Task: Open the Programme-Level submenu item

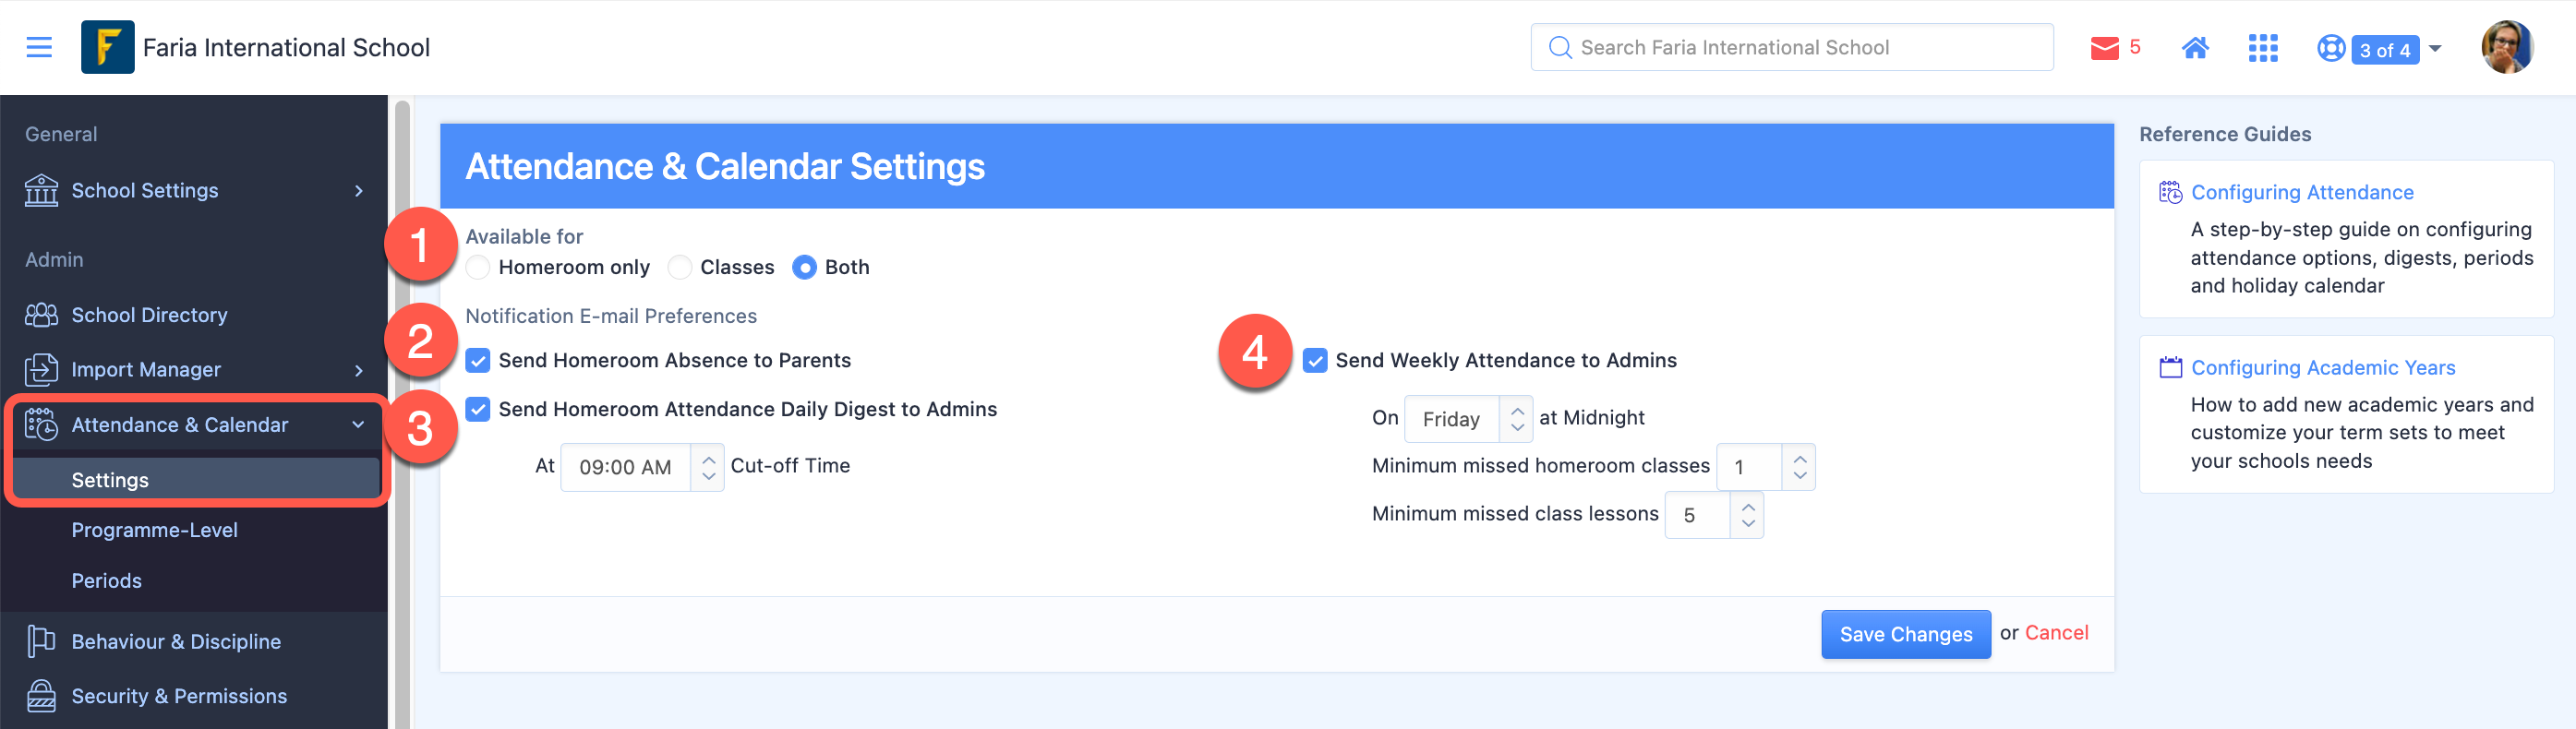Action: coord(154,530)
